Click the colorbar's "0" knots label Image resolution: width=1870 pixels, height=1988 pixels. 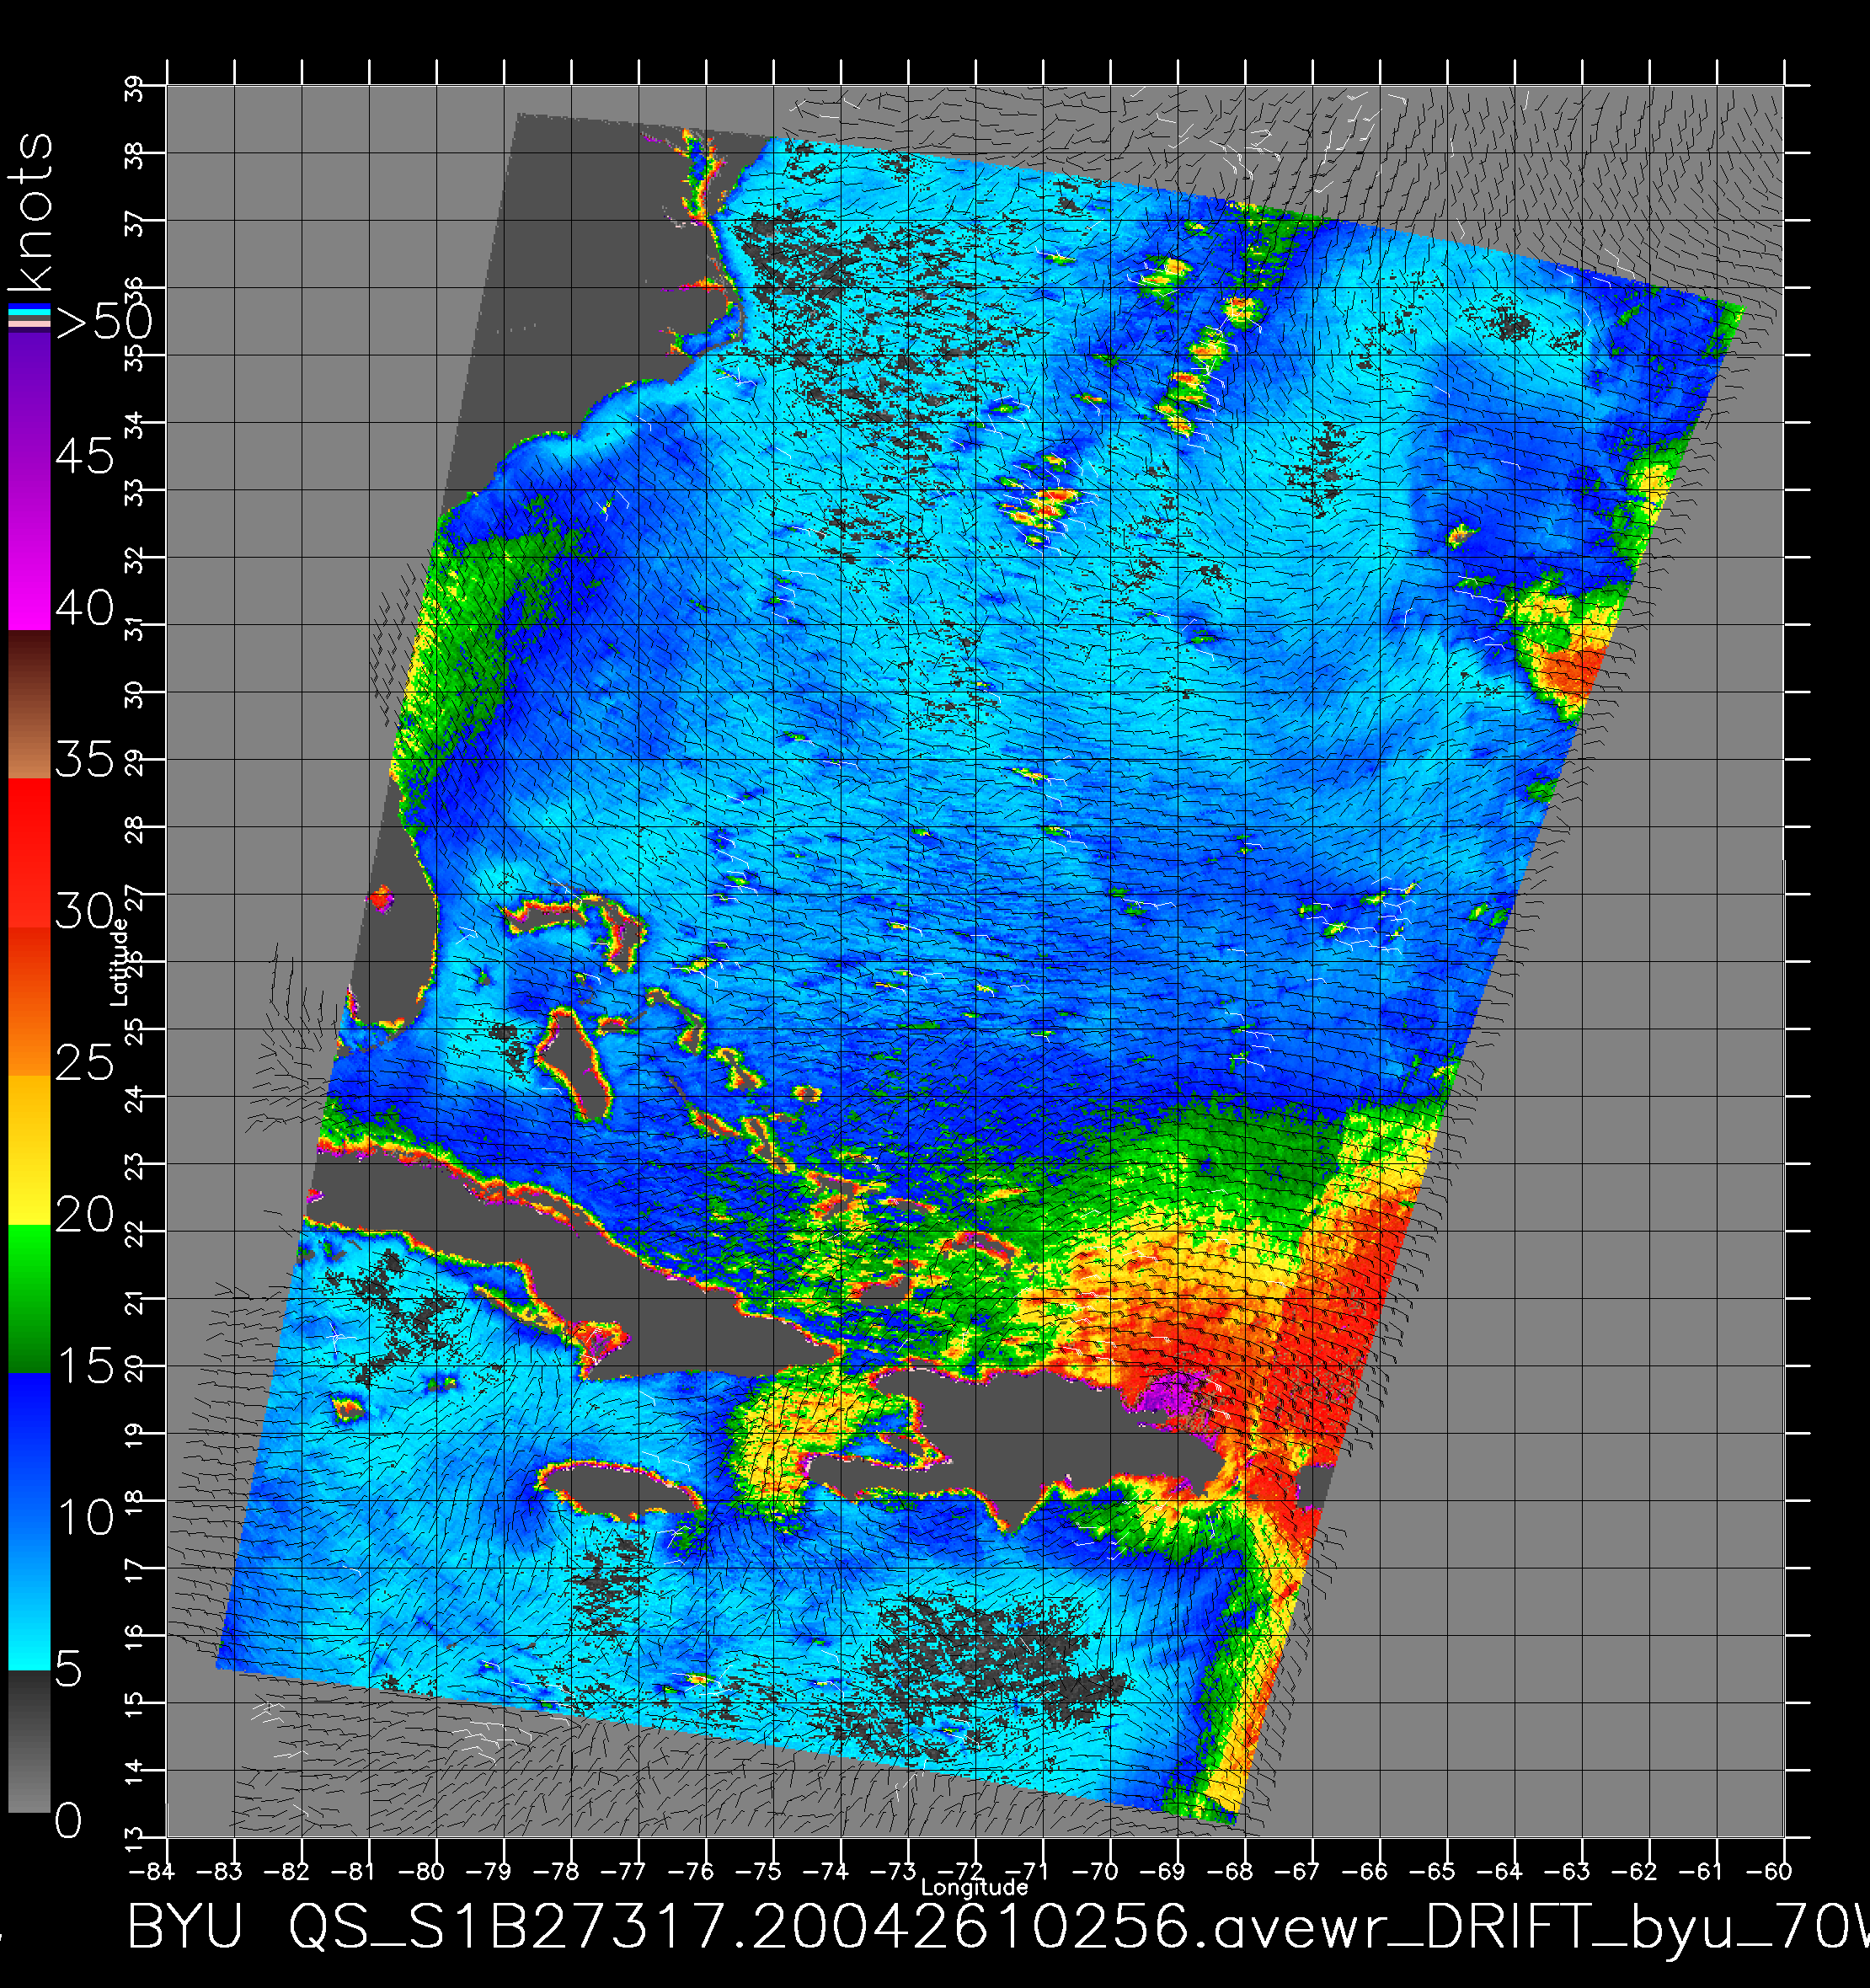tap(68, 1821)
